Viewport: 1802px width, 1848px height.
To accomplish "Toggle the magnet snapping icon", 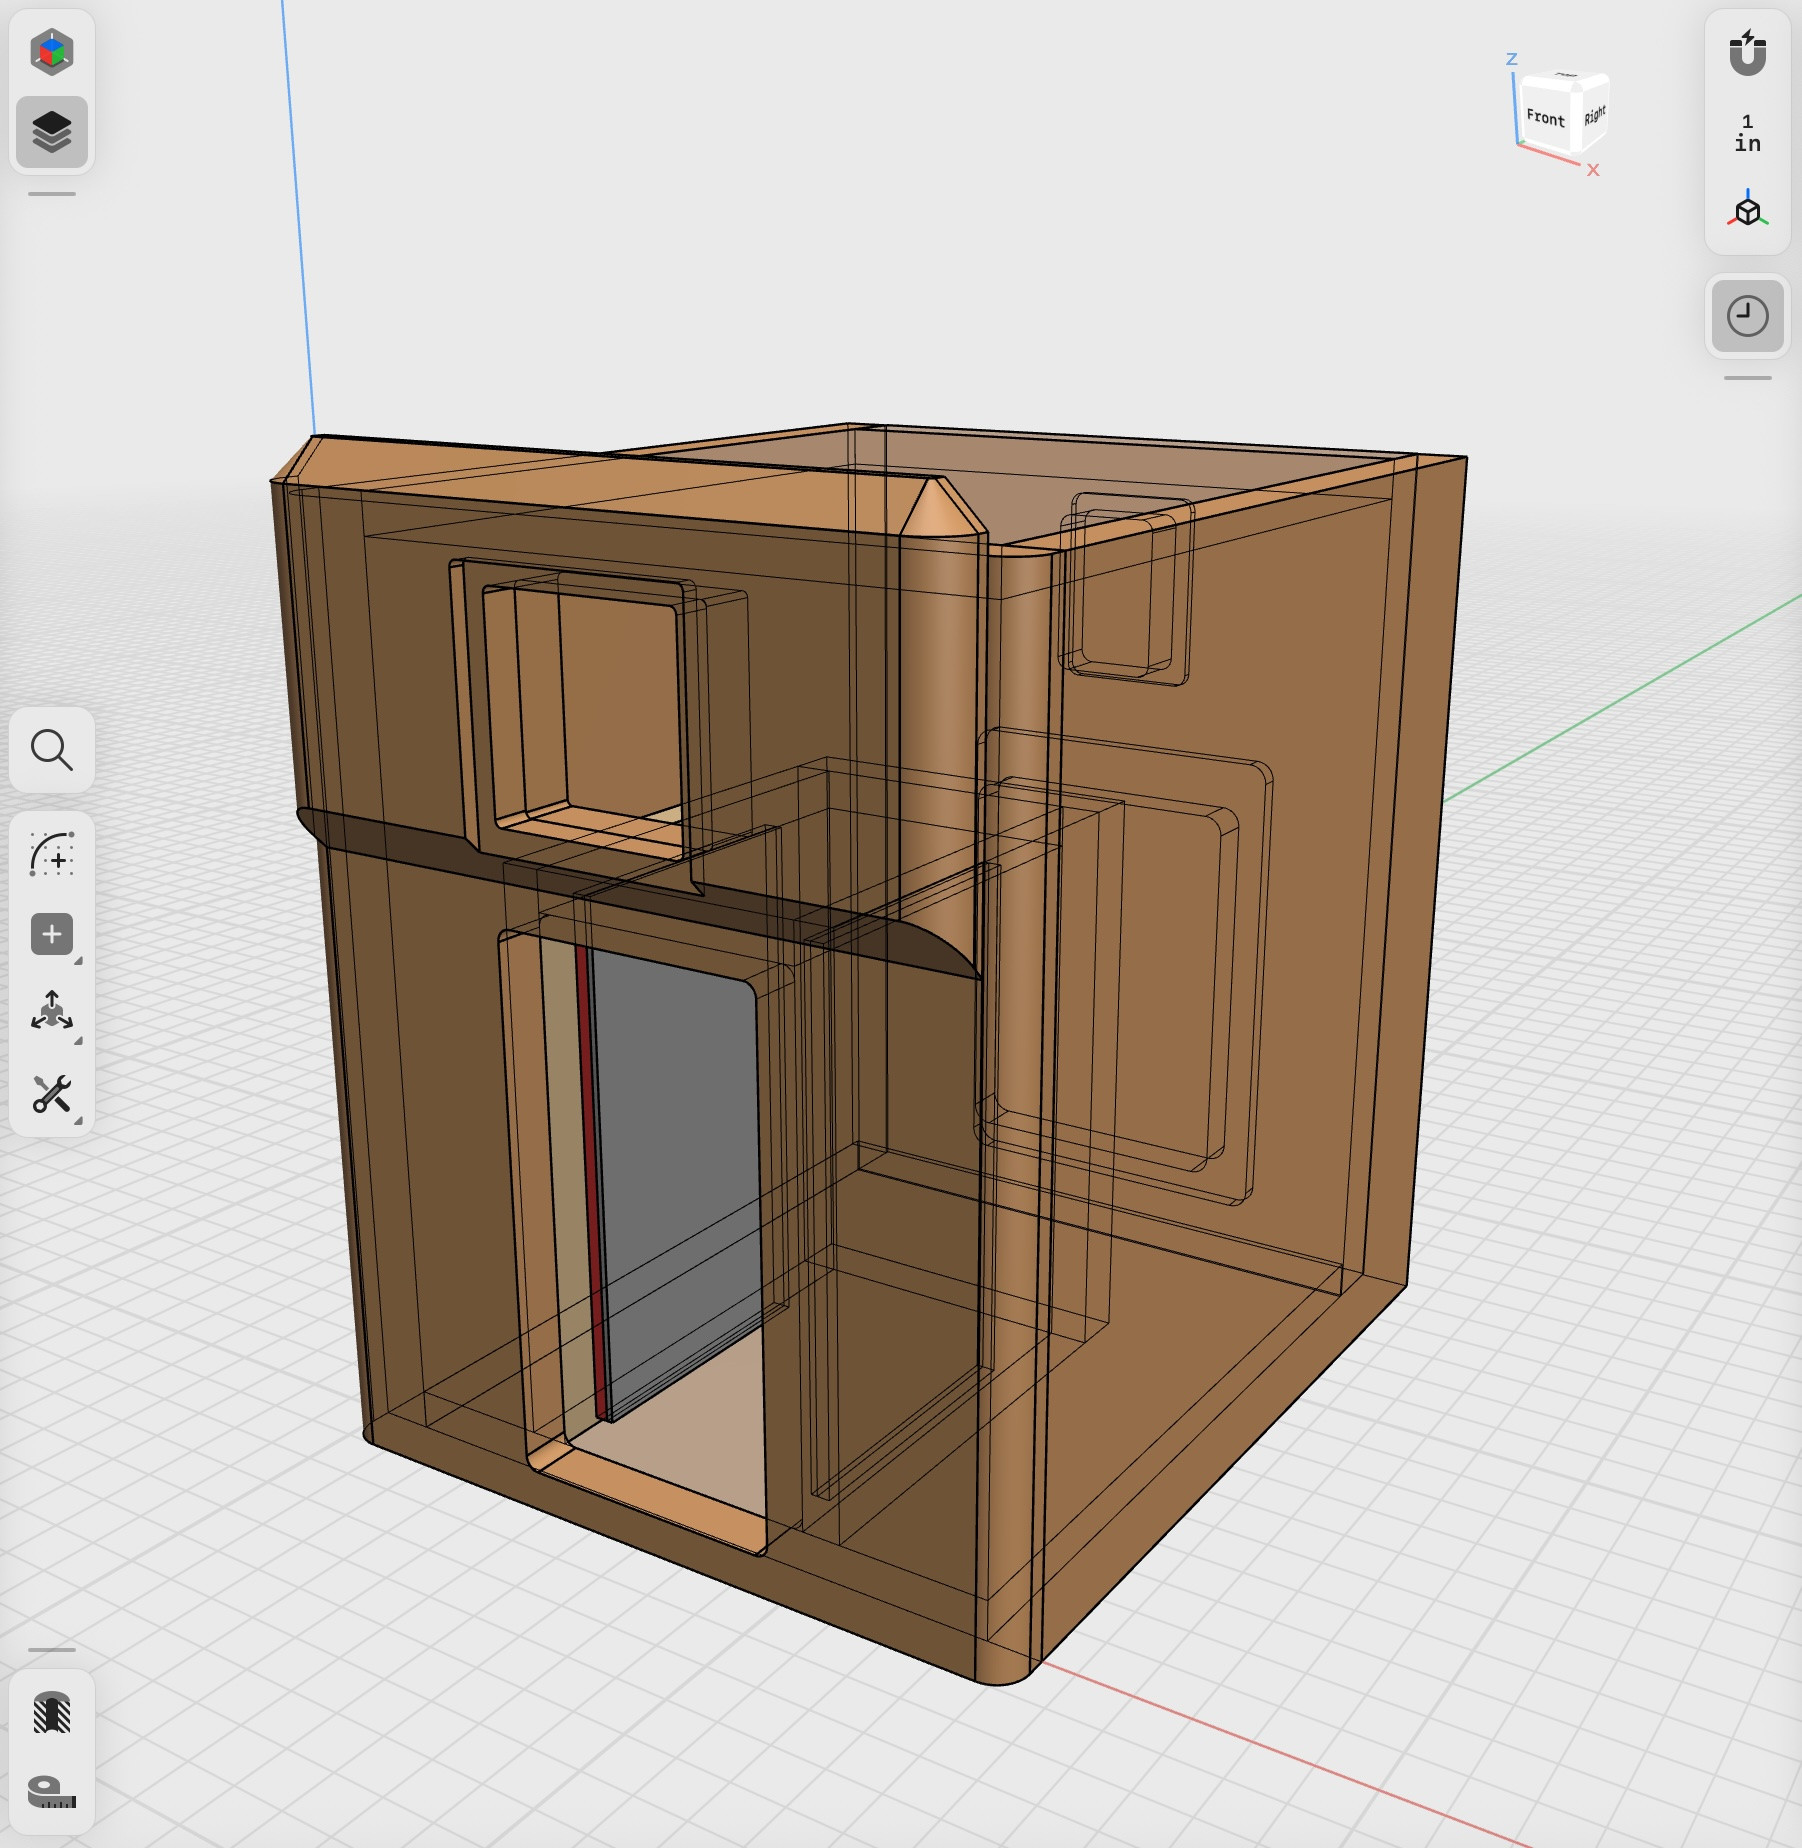I will pyautogui.click(x=1748, y=52).
